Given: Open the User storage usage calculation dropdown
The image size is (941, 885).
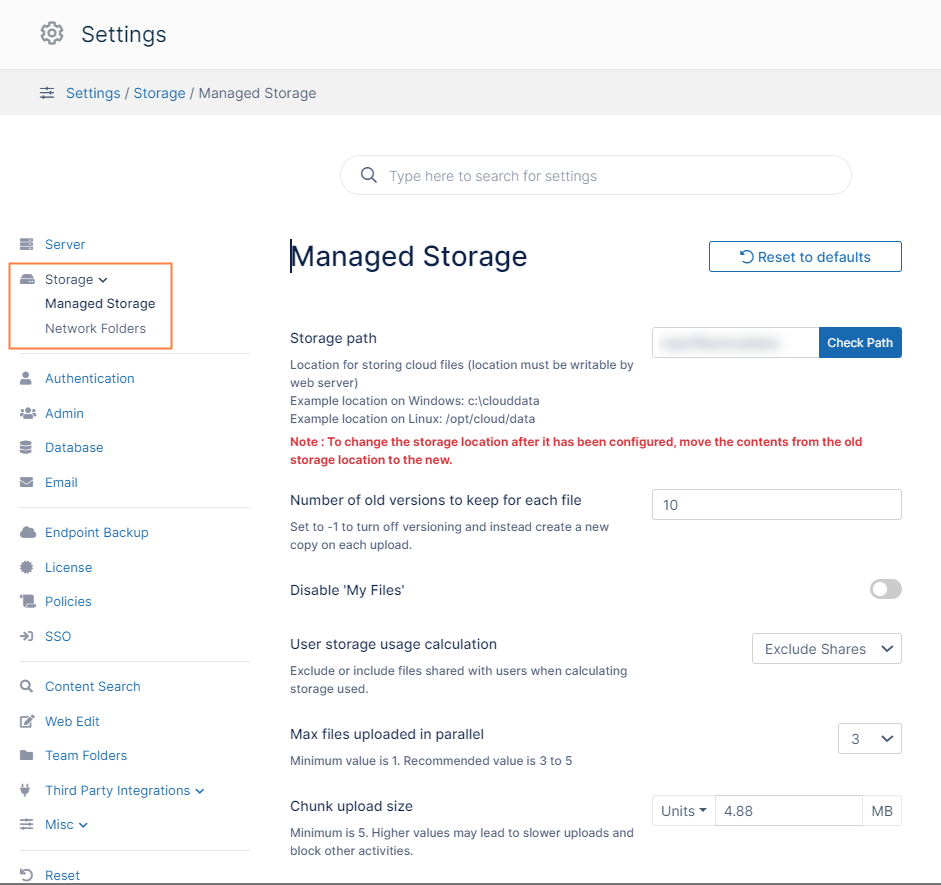Looking at the screenshot, I should 826,648.
